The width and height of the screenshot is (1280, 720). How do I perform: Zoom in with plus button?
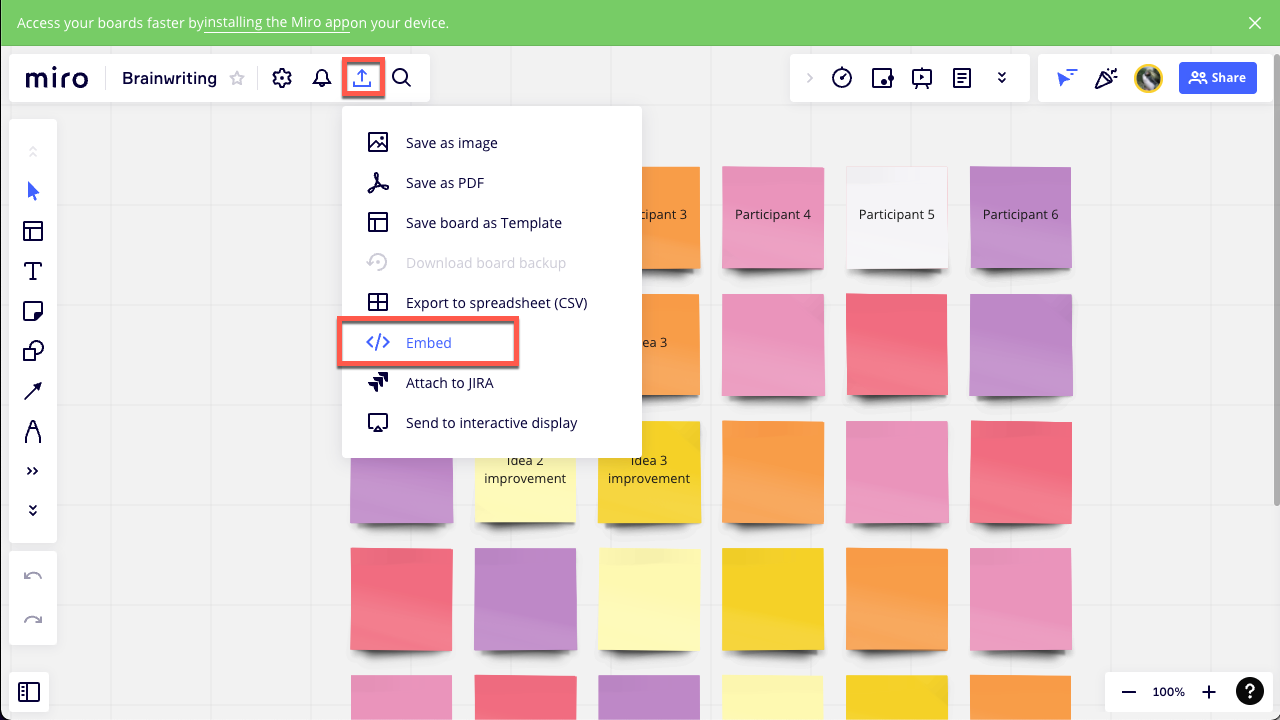pos(1209,692)
